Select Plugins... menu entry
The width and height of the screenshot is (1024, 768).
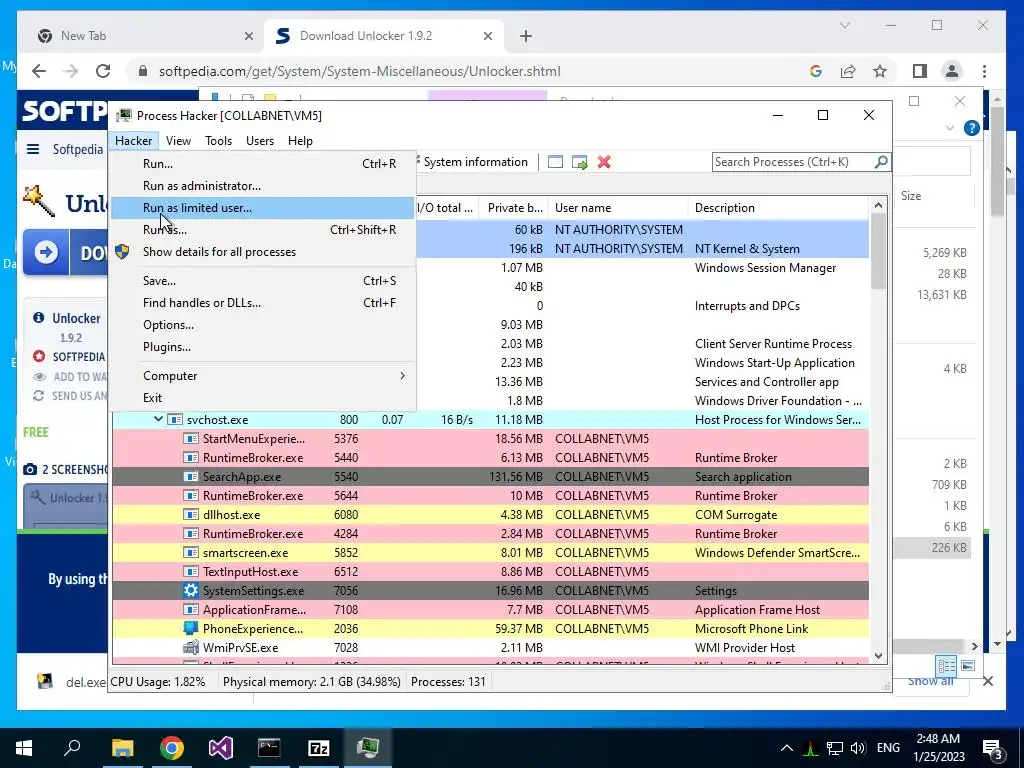(x=263, y=347)
